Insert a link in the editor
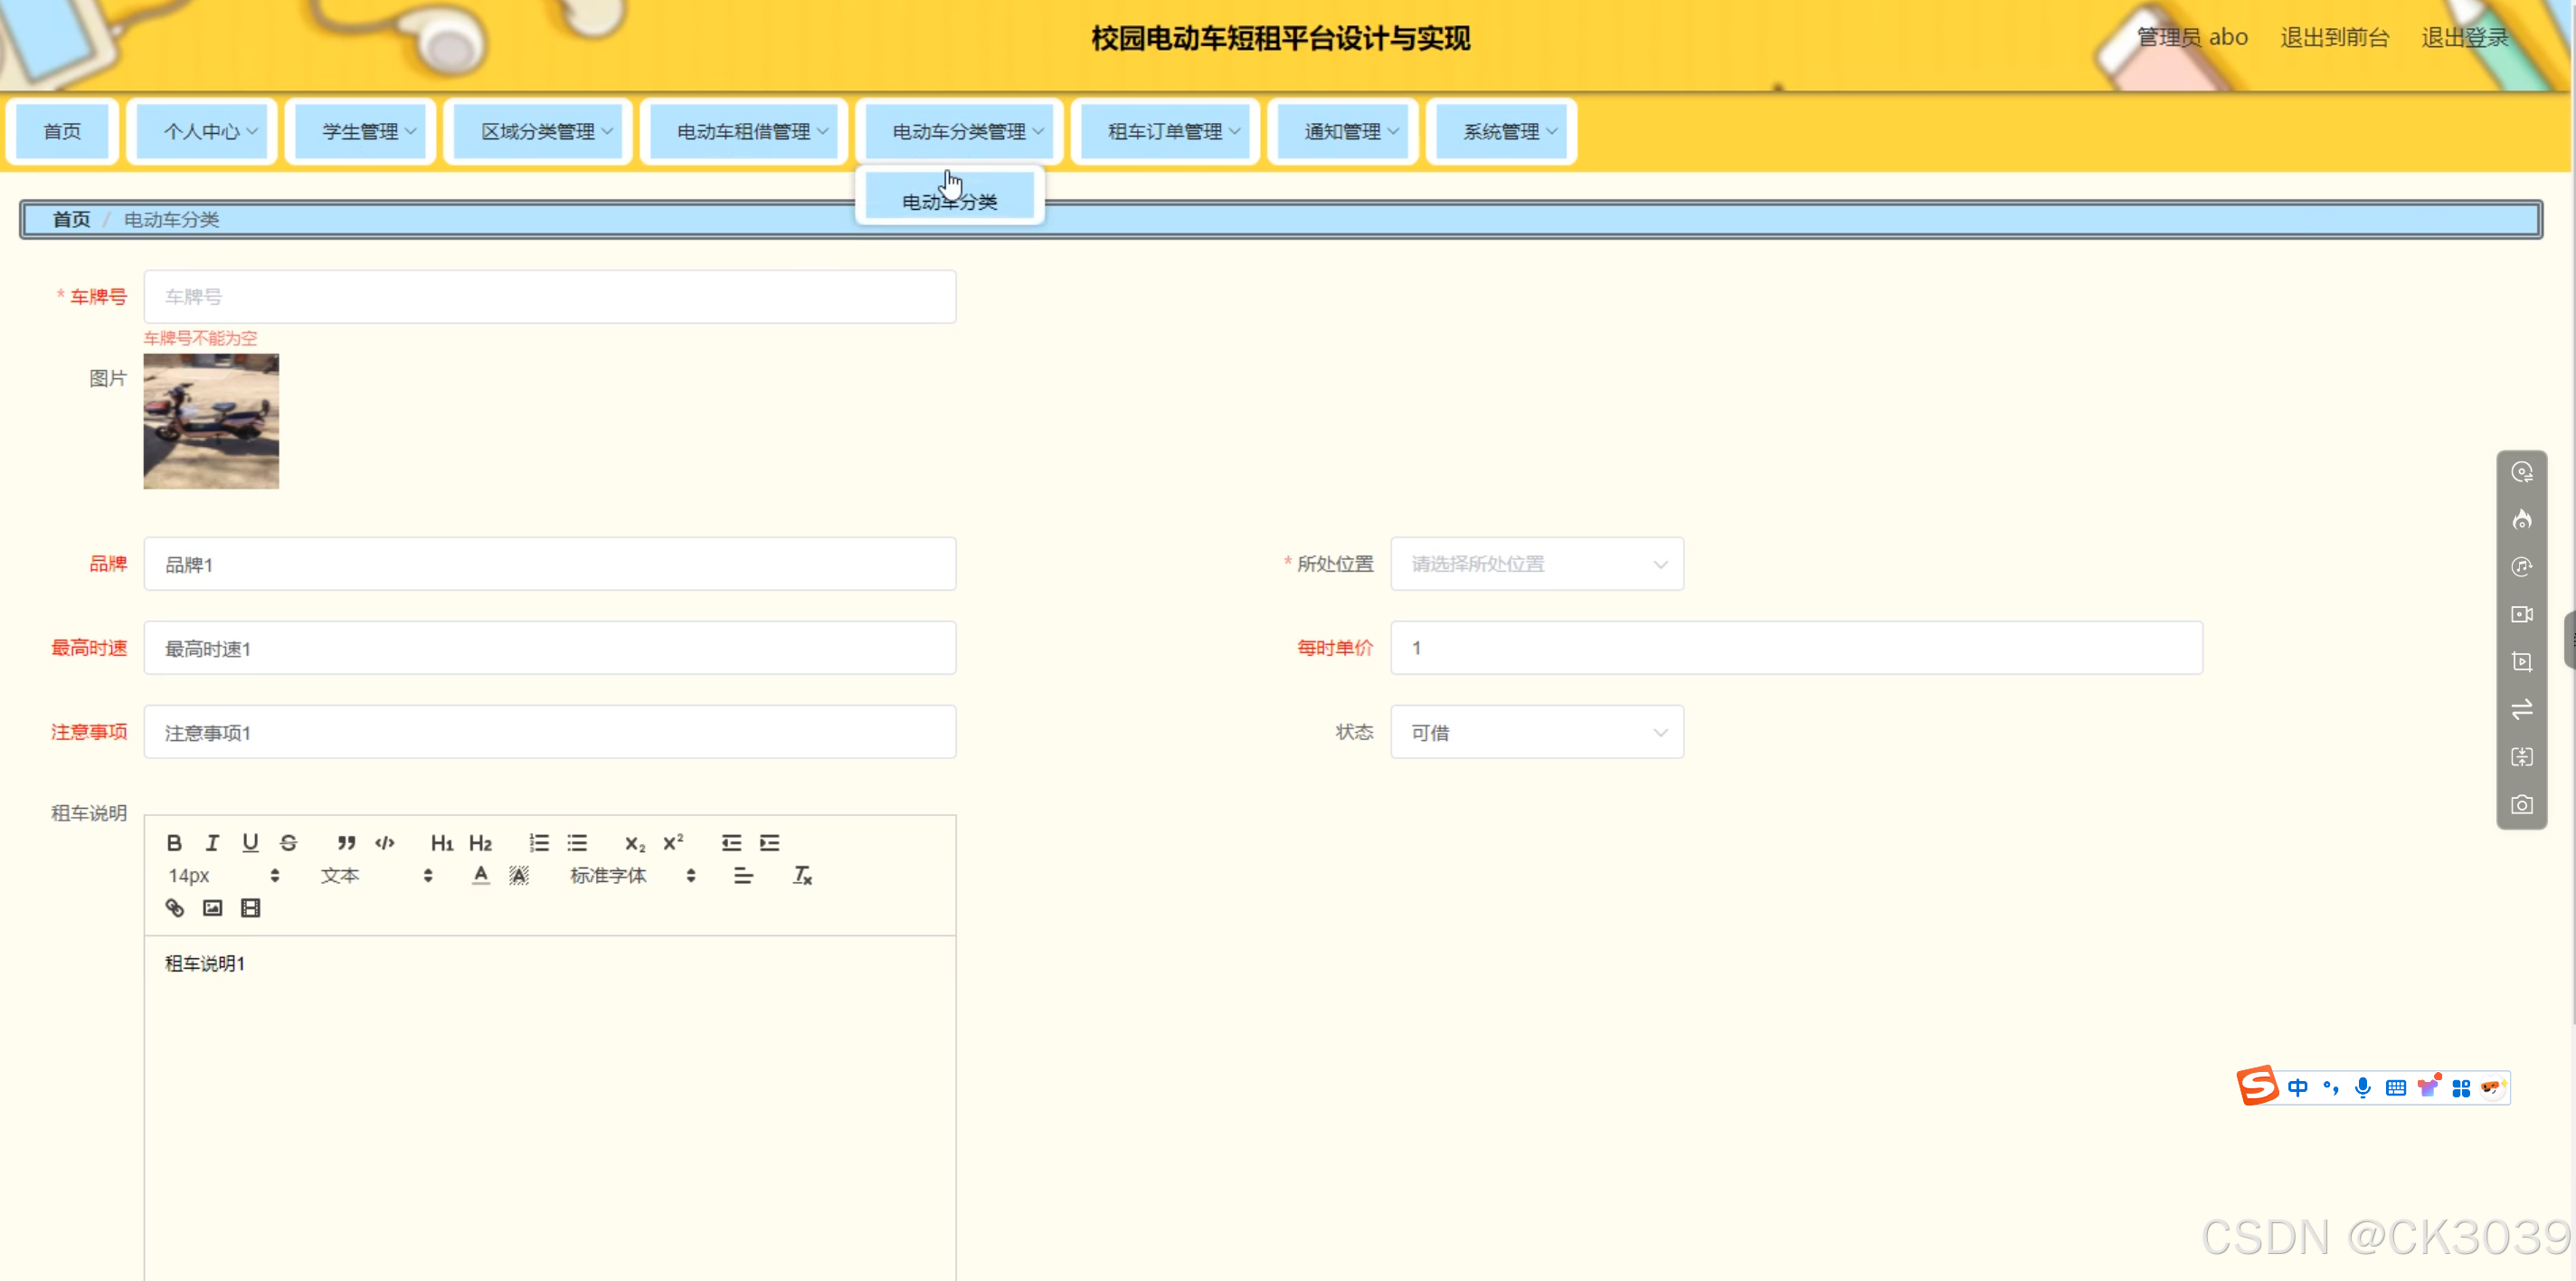The height and width of the screenshot is (1281, 2576). coord(174,908)
